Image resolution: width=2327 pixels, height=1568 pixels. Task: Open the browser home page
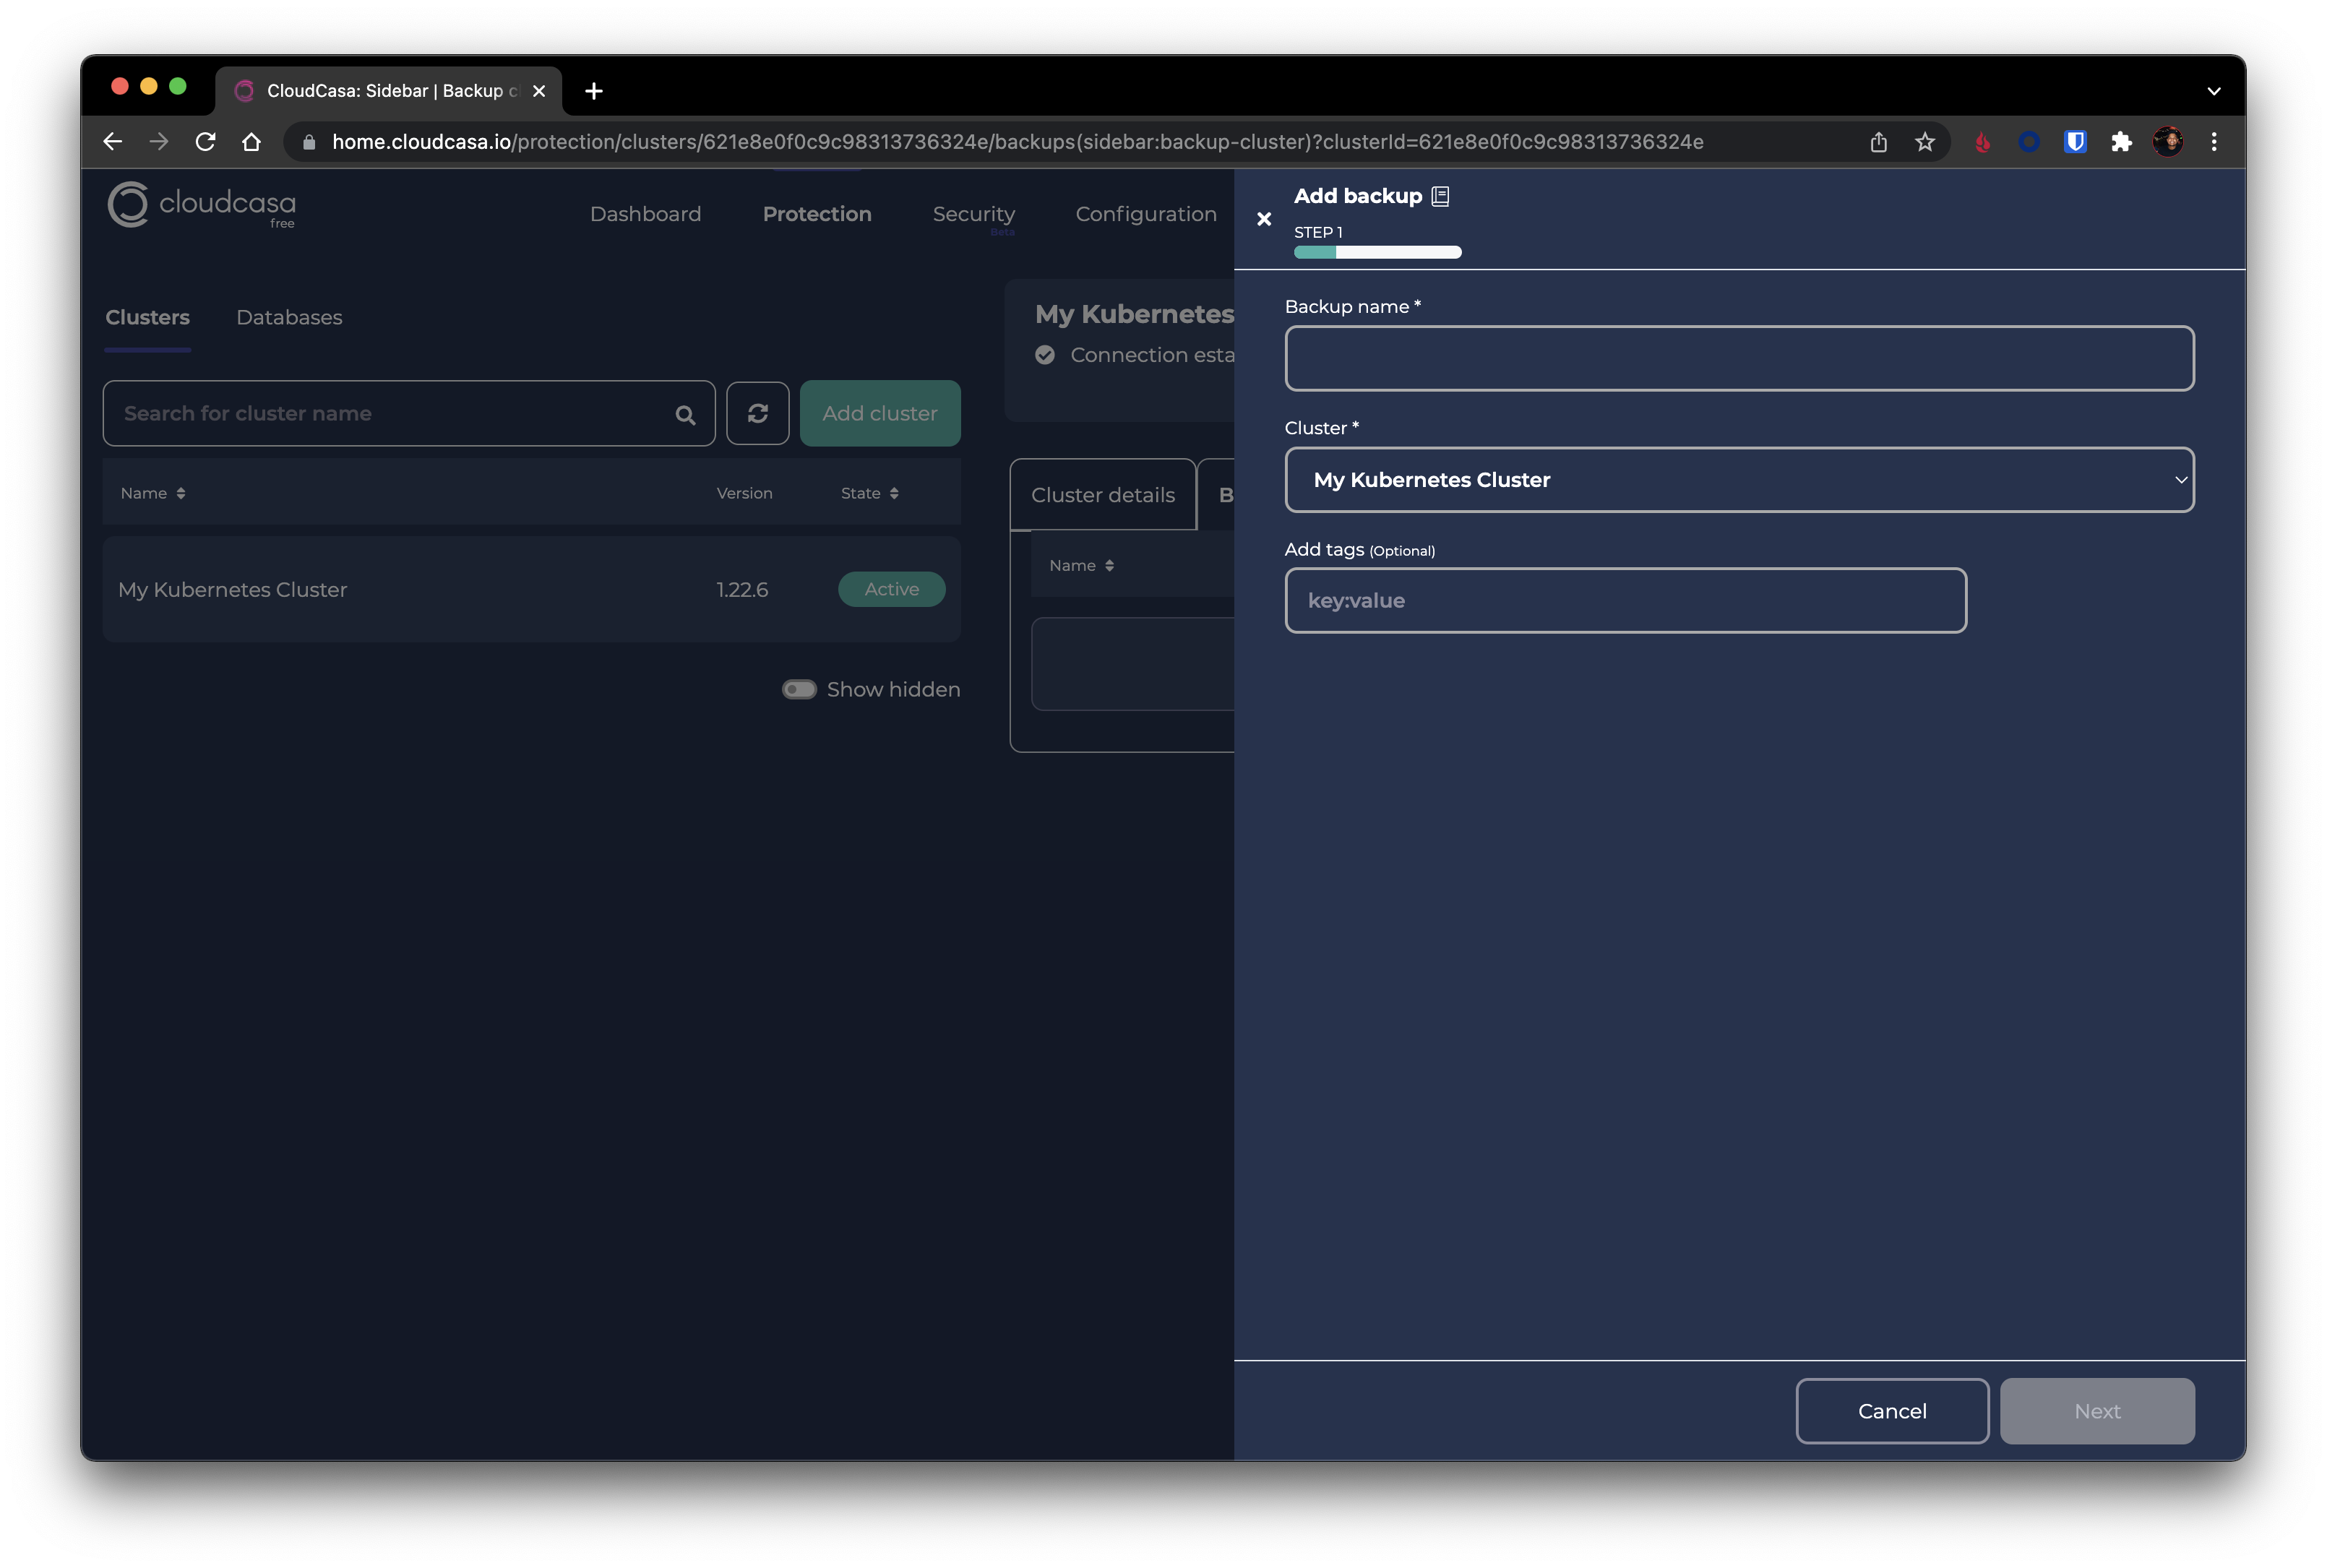[x=251, y=142]
